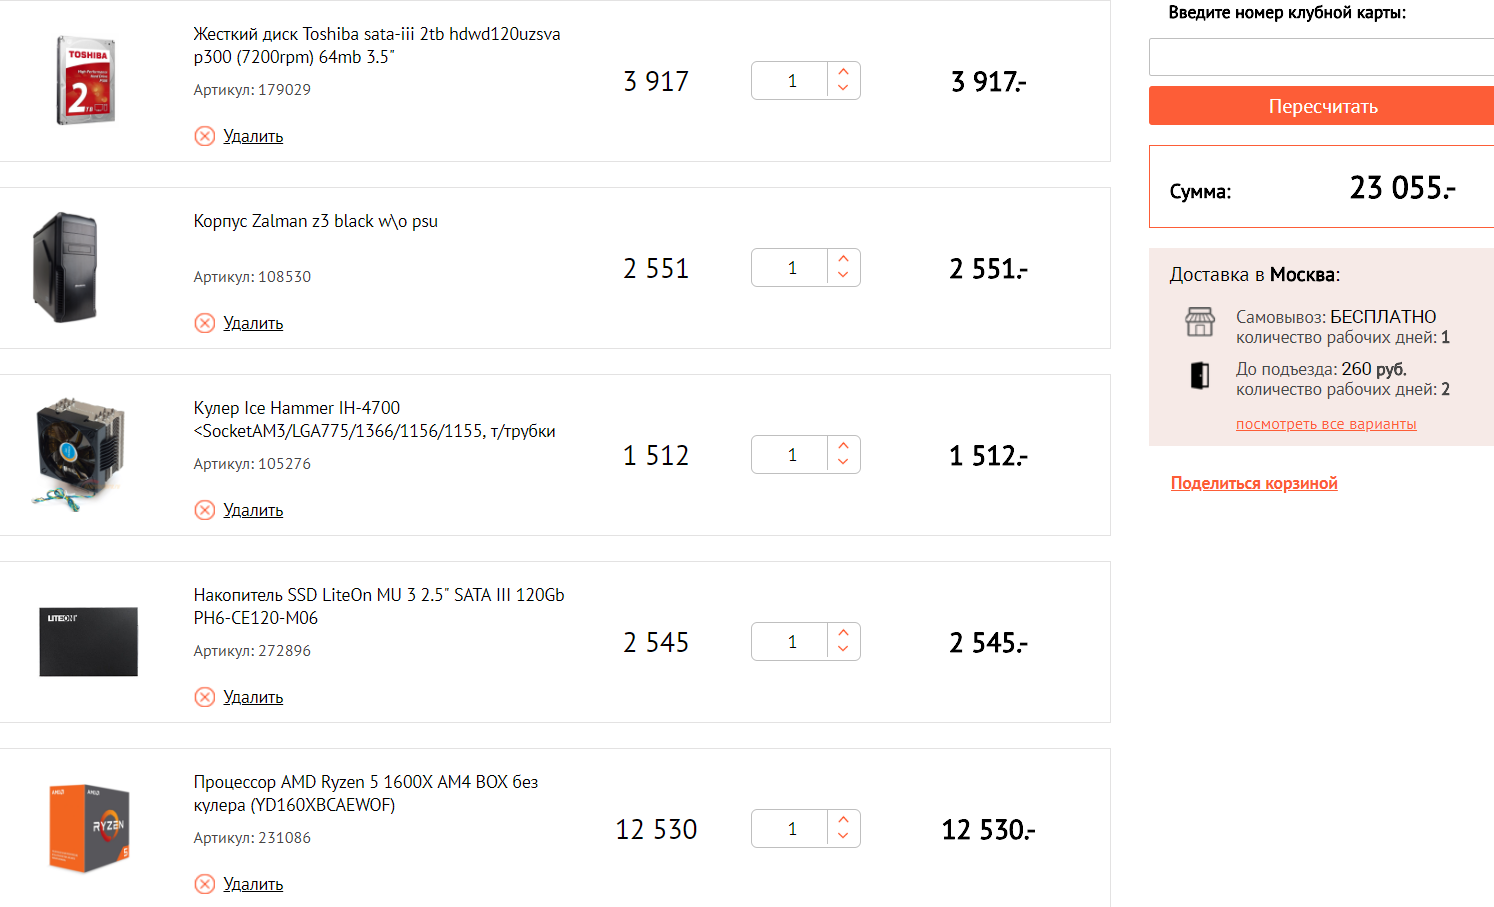The width and height of the screenshot is (1494, 907).
Task: Decrease quantity of Zalman z3 case
Action: click(x=843, y=275)
